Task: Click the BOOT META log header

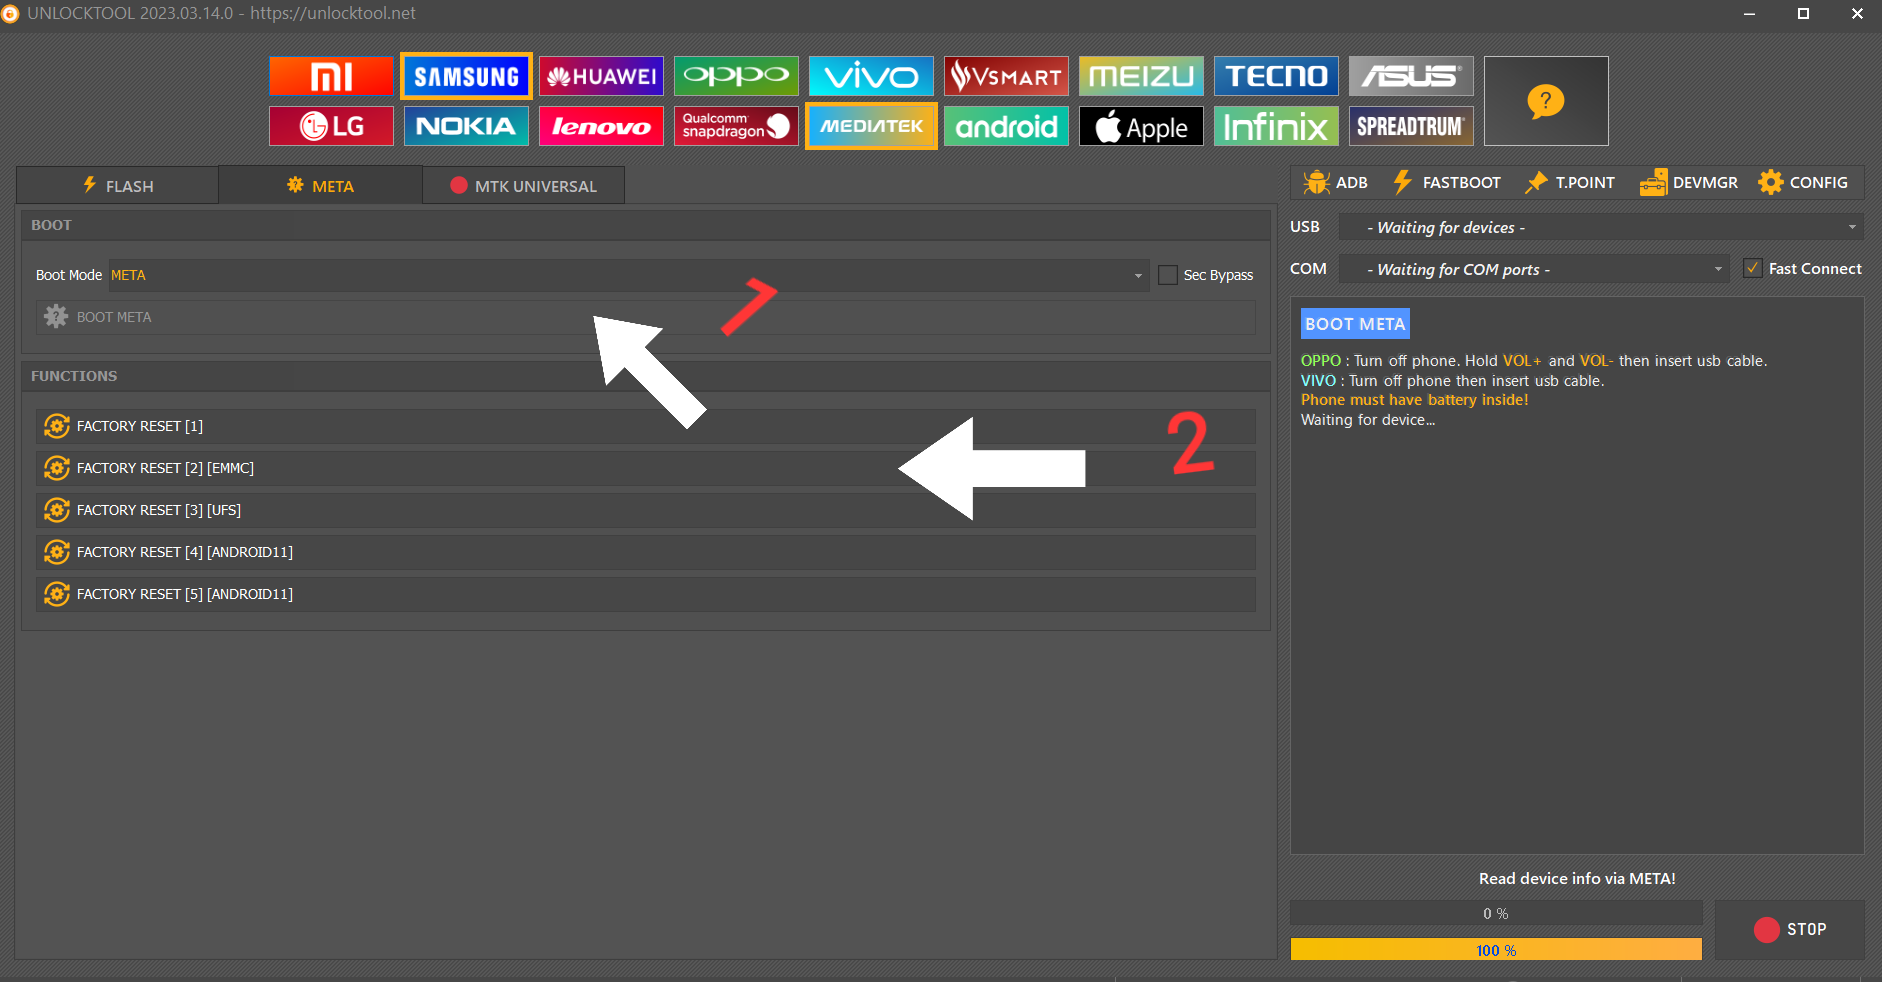Action: click(1355, 324)
